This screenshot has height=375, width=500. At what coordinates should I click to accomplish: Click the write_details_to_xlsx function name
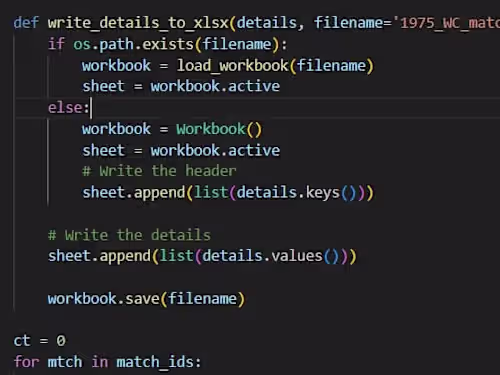pyautogui.click(x=138, y=23)
